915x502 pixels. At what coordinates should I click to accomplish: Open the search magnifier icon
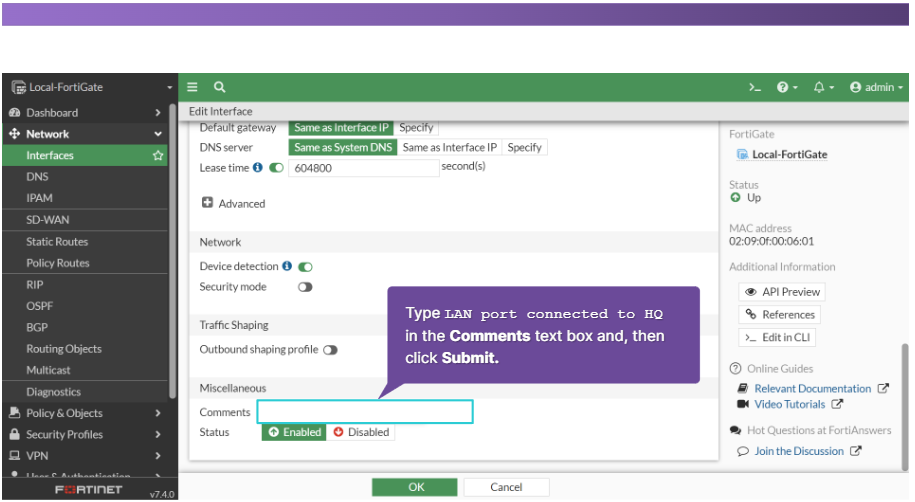point(219,87)
